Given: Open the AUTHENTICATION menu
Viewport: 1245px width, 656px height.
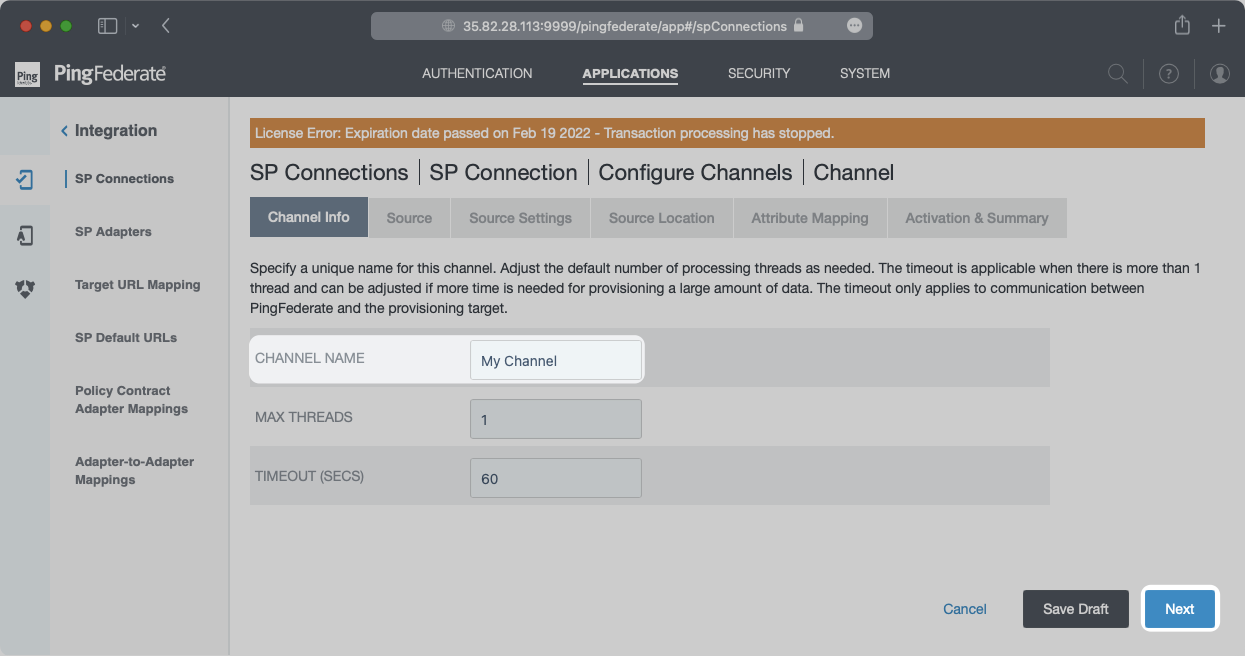Looking at the screenshot, I should 477,74.
